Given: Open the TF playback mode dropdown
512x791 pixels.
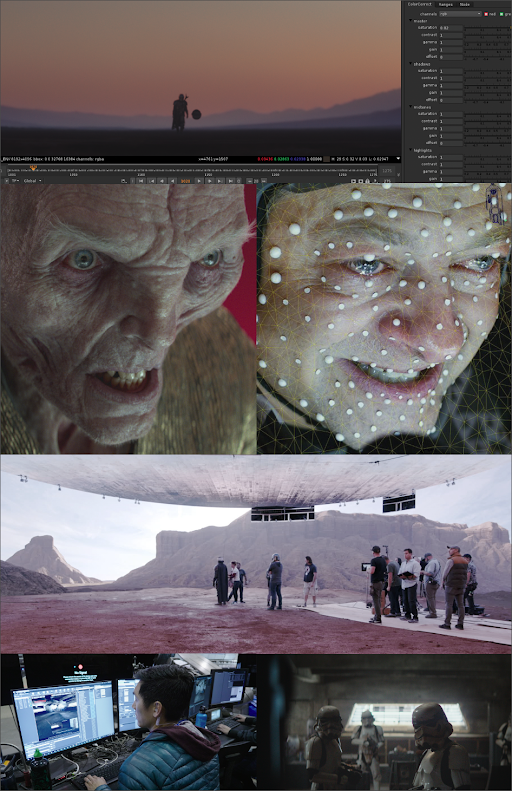Looking at the screenshot, I should click(15, 181).
